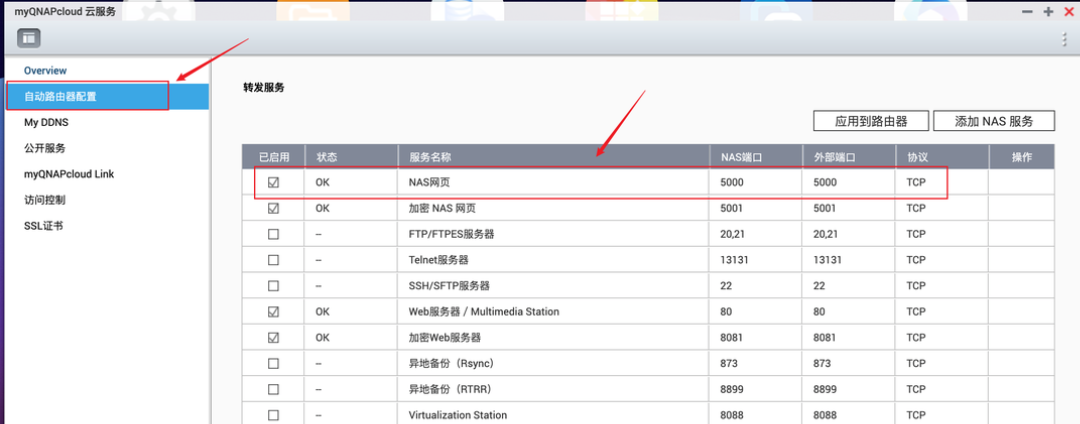Viewport: 1080px width, 424px height.
Task: Select the SSH/SFTP服务器 service name
Action: click(449, 286)
